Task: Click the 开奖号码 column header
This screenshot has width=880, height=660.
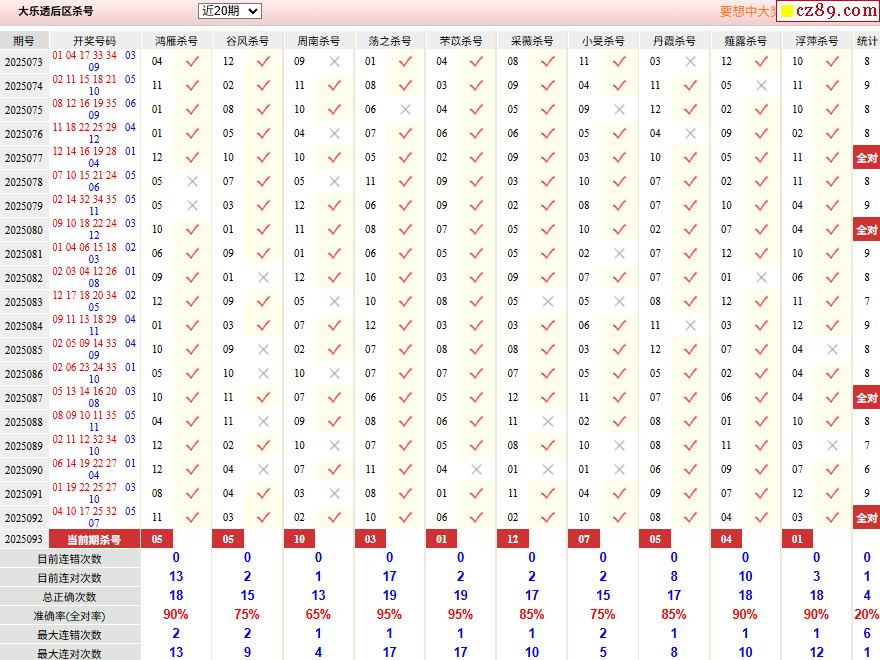Action: tap(94, 41)
